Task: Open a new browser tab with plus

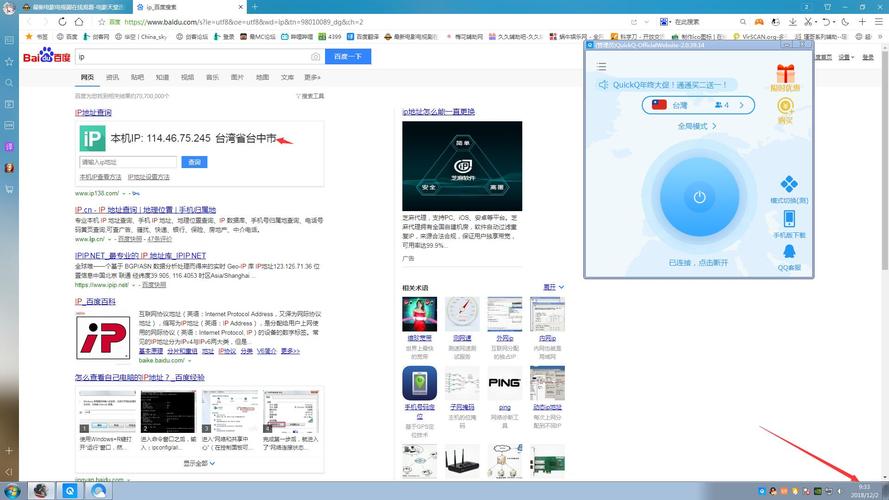Action: 255,7
